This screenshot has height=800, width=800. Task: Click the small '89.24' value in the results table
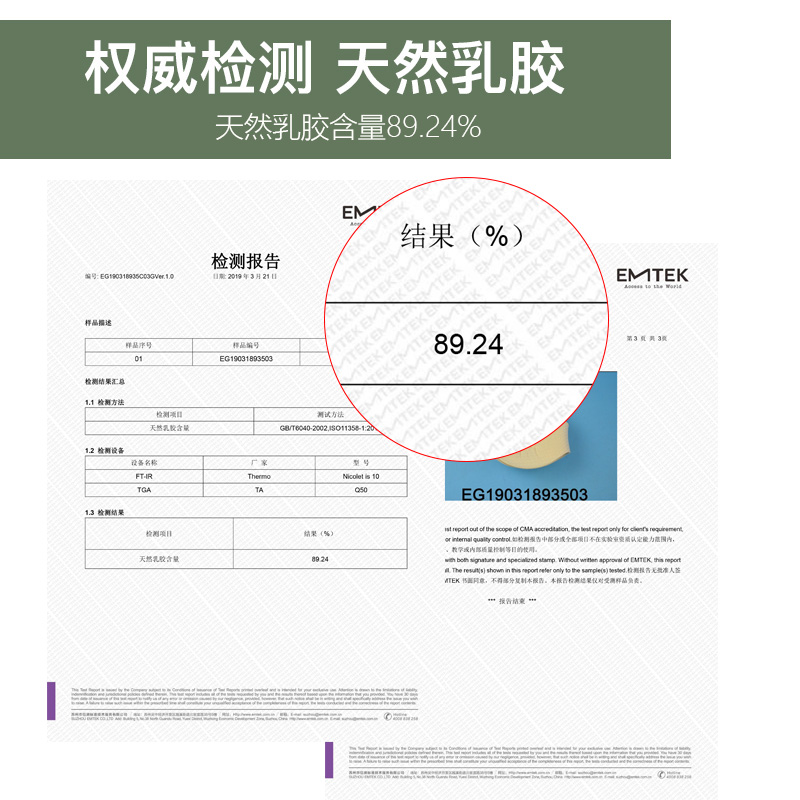[320, 559]
